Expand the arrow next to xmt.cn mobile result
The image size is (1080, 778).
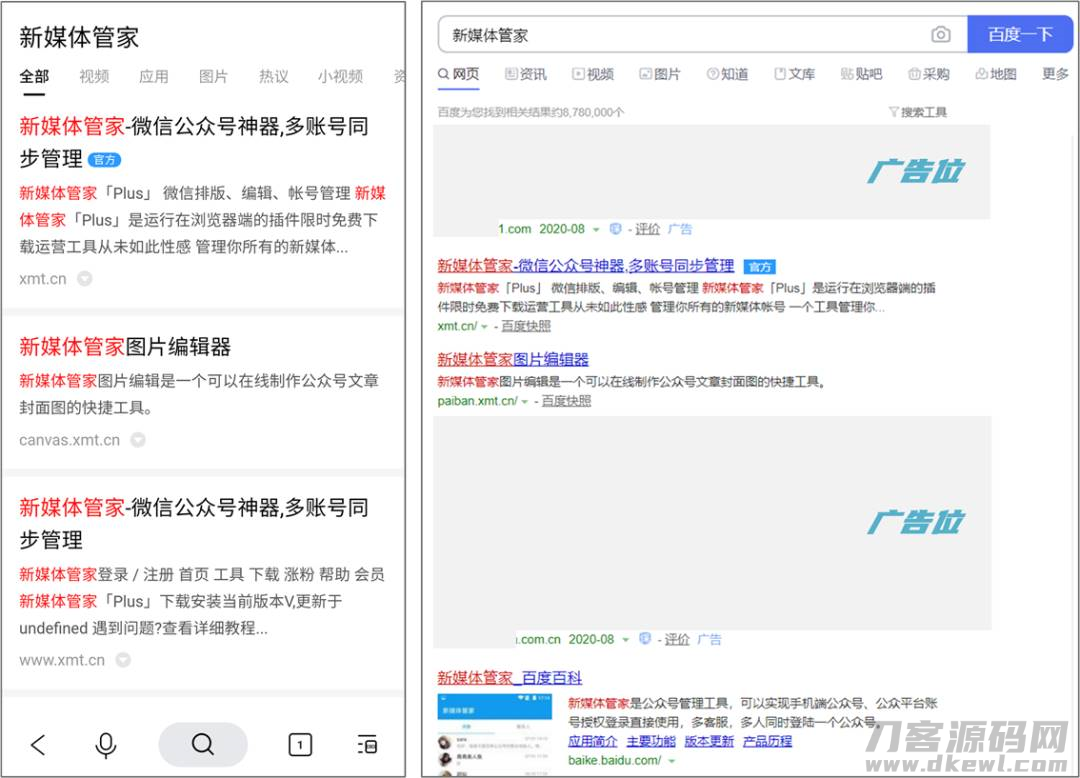[85, 279]
